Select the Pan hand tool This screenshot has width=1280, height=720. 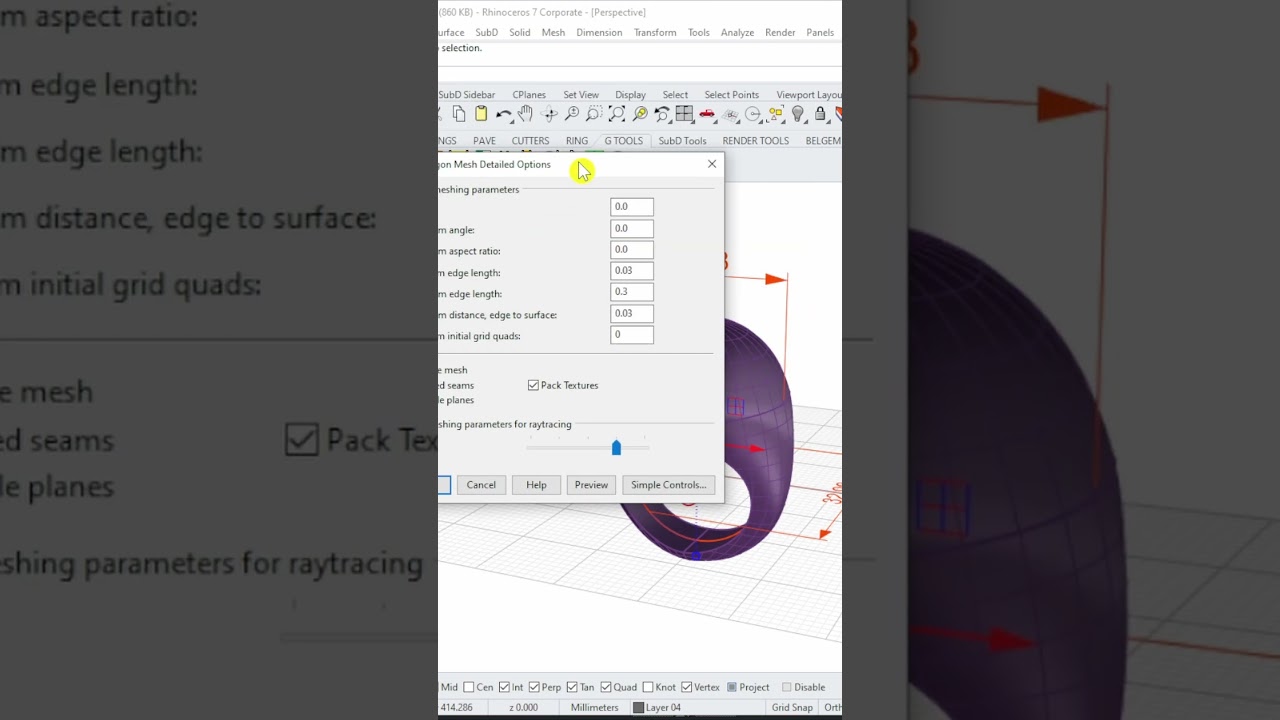tap(526, 114)
